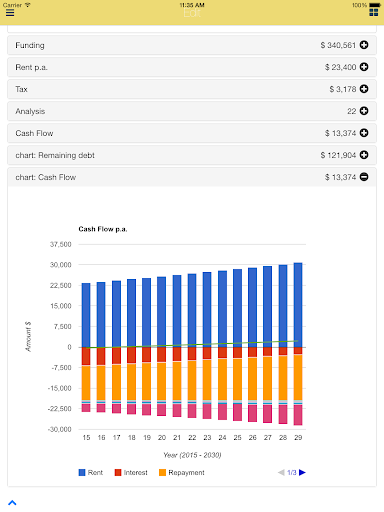The height and width of the screenshot is (512, 384).
Task: Expand the Funding section plus icon
Action: point(364,45)
